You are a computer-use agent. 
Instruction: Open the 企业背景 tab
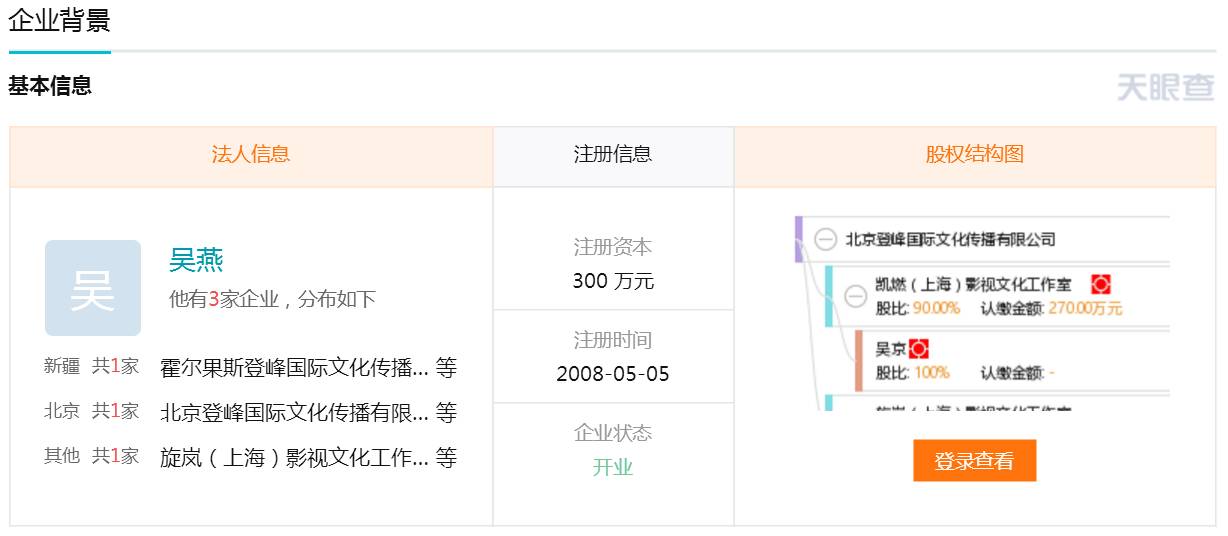[59, 21]
